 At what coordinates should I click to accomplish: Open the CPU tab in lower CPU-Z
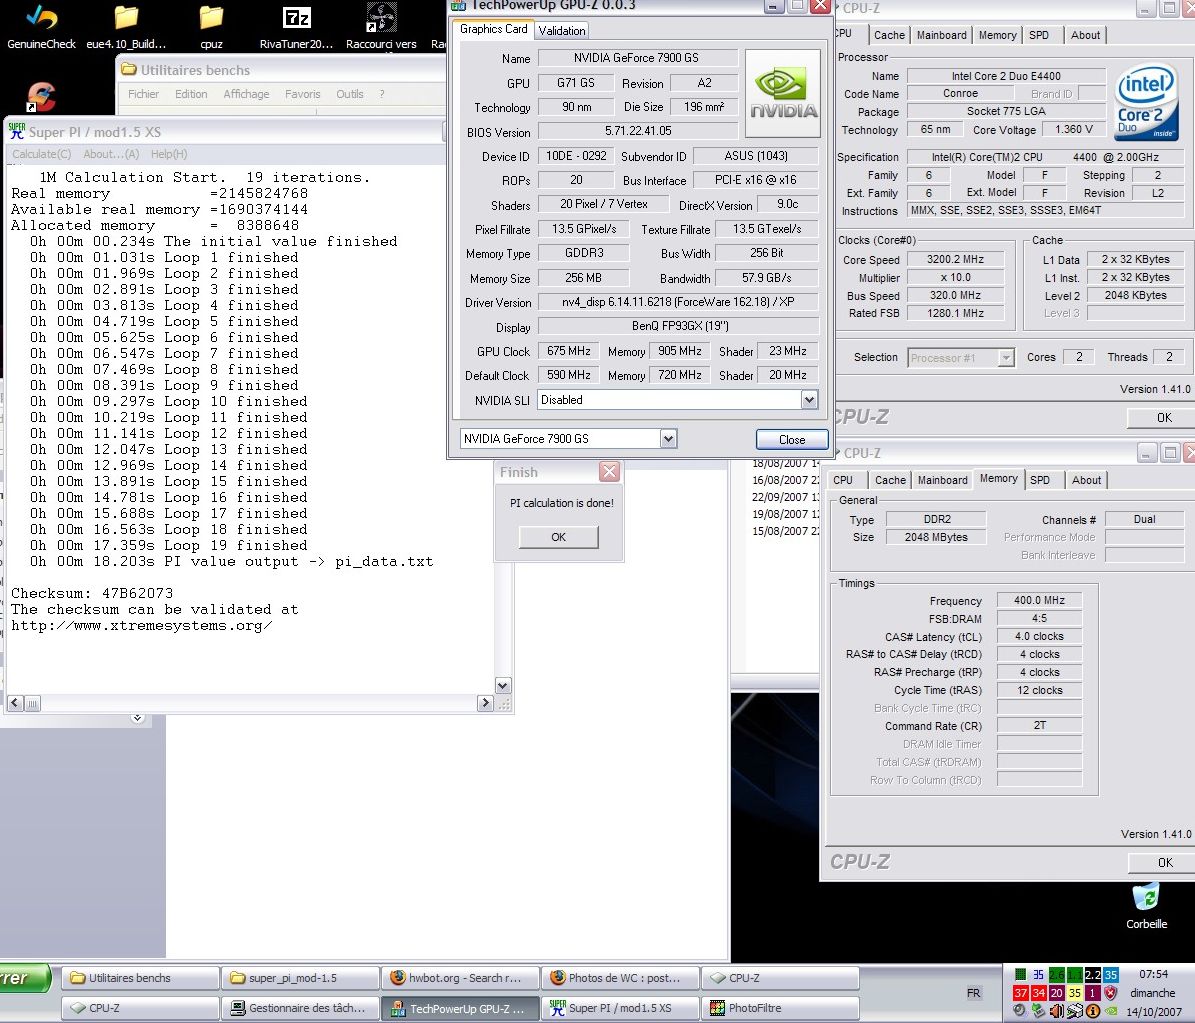click(x=843, y=480)
